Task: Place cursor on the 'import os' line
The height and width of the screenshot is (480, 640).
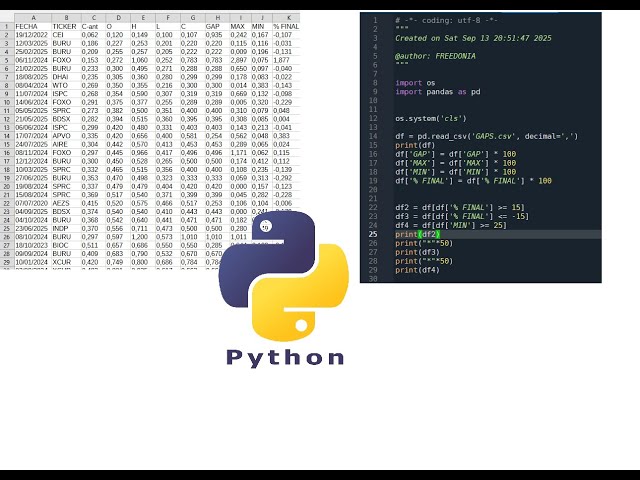Action: [415, 83]
